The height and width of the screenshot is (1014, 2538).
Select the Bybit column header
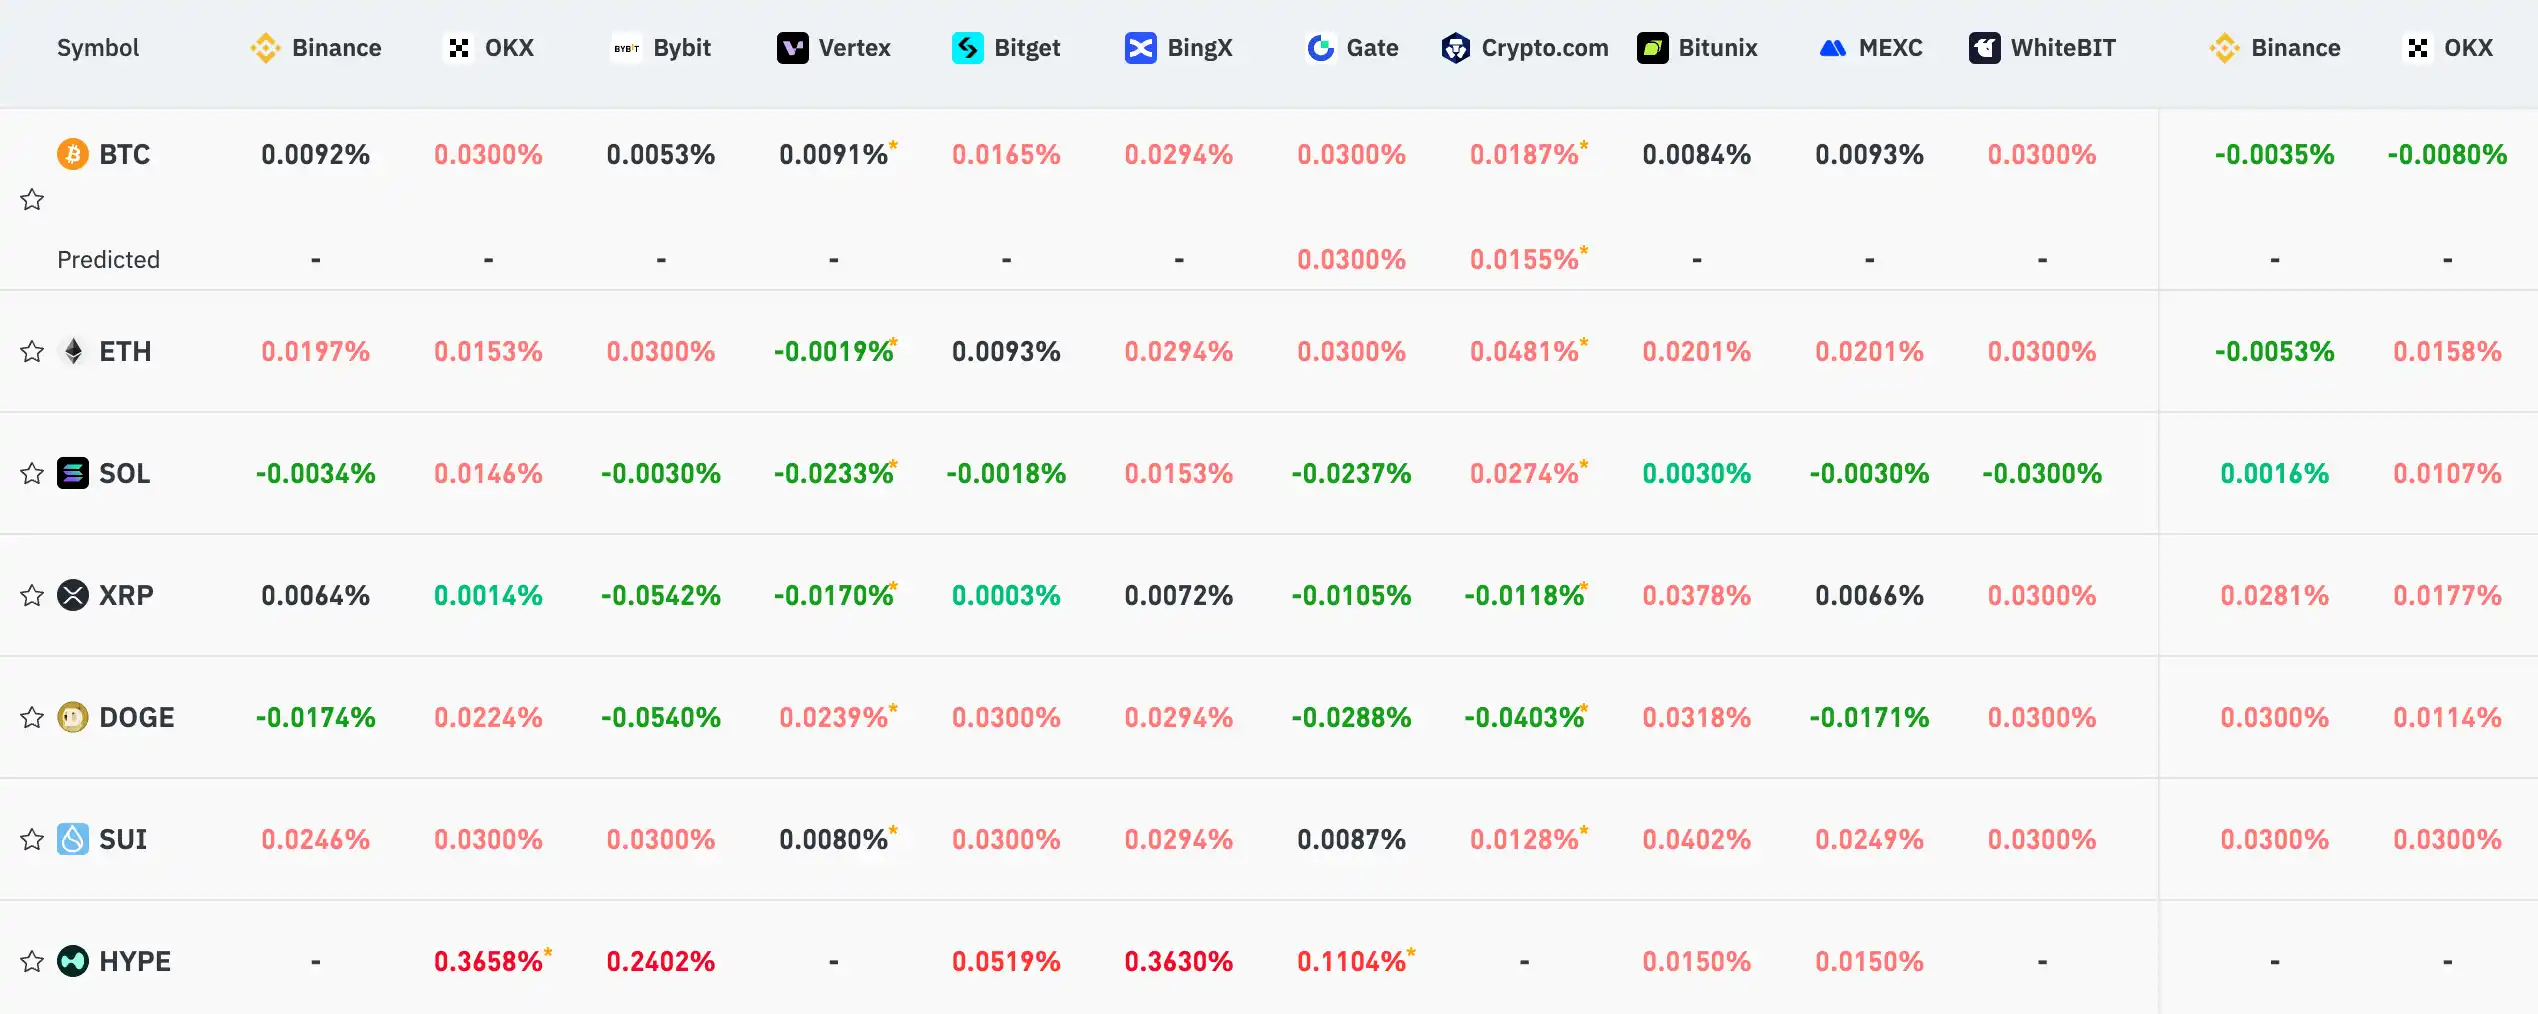661,48
